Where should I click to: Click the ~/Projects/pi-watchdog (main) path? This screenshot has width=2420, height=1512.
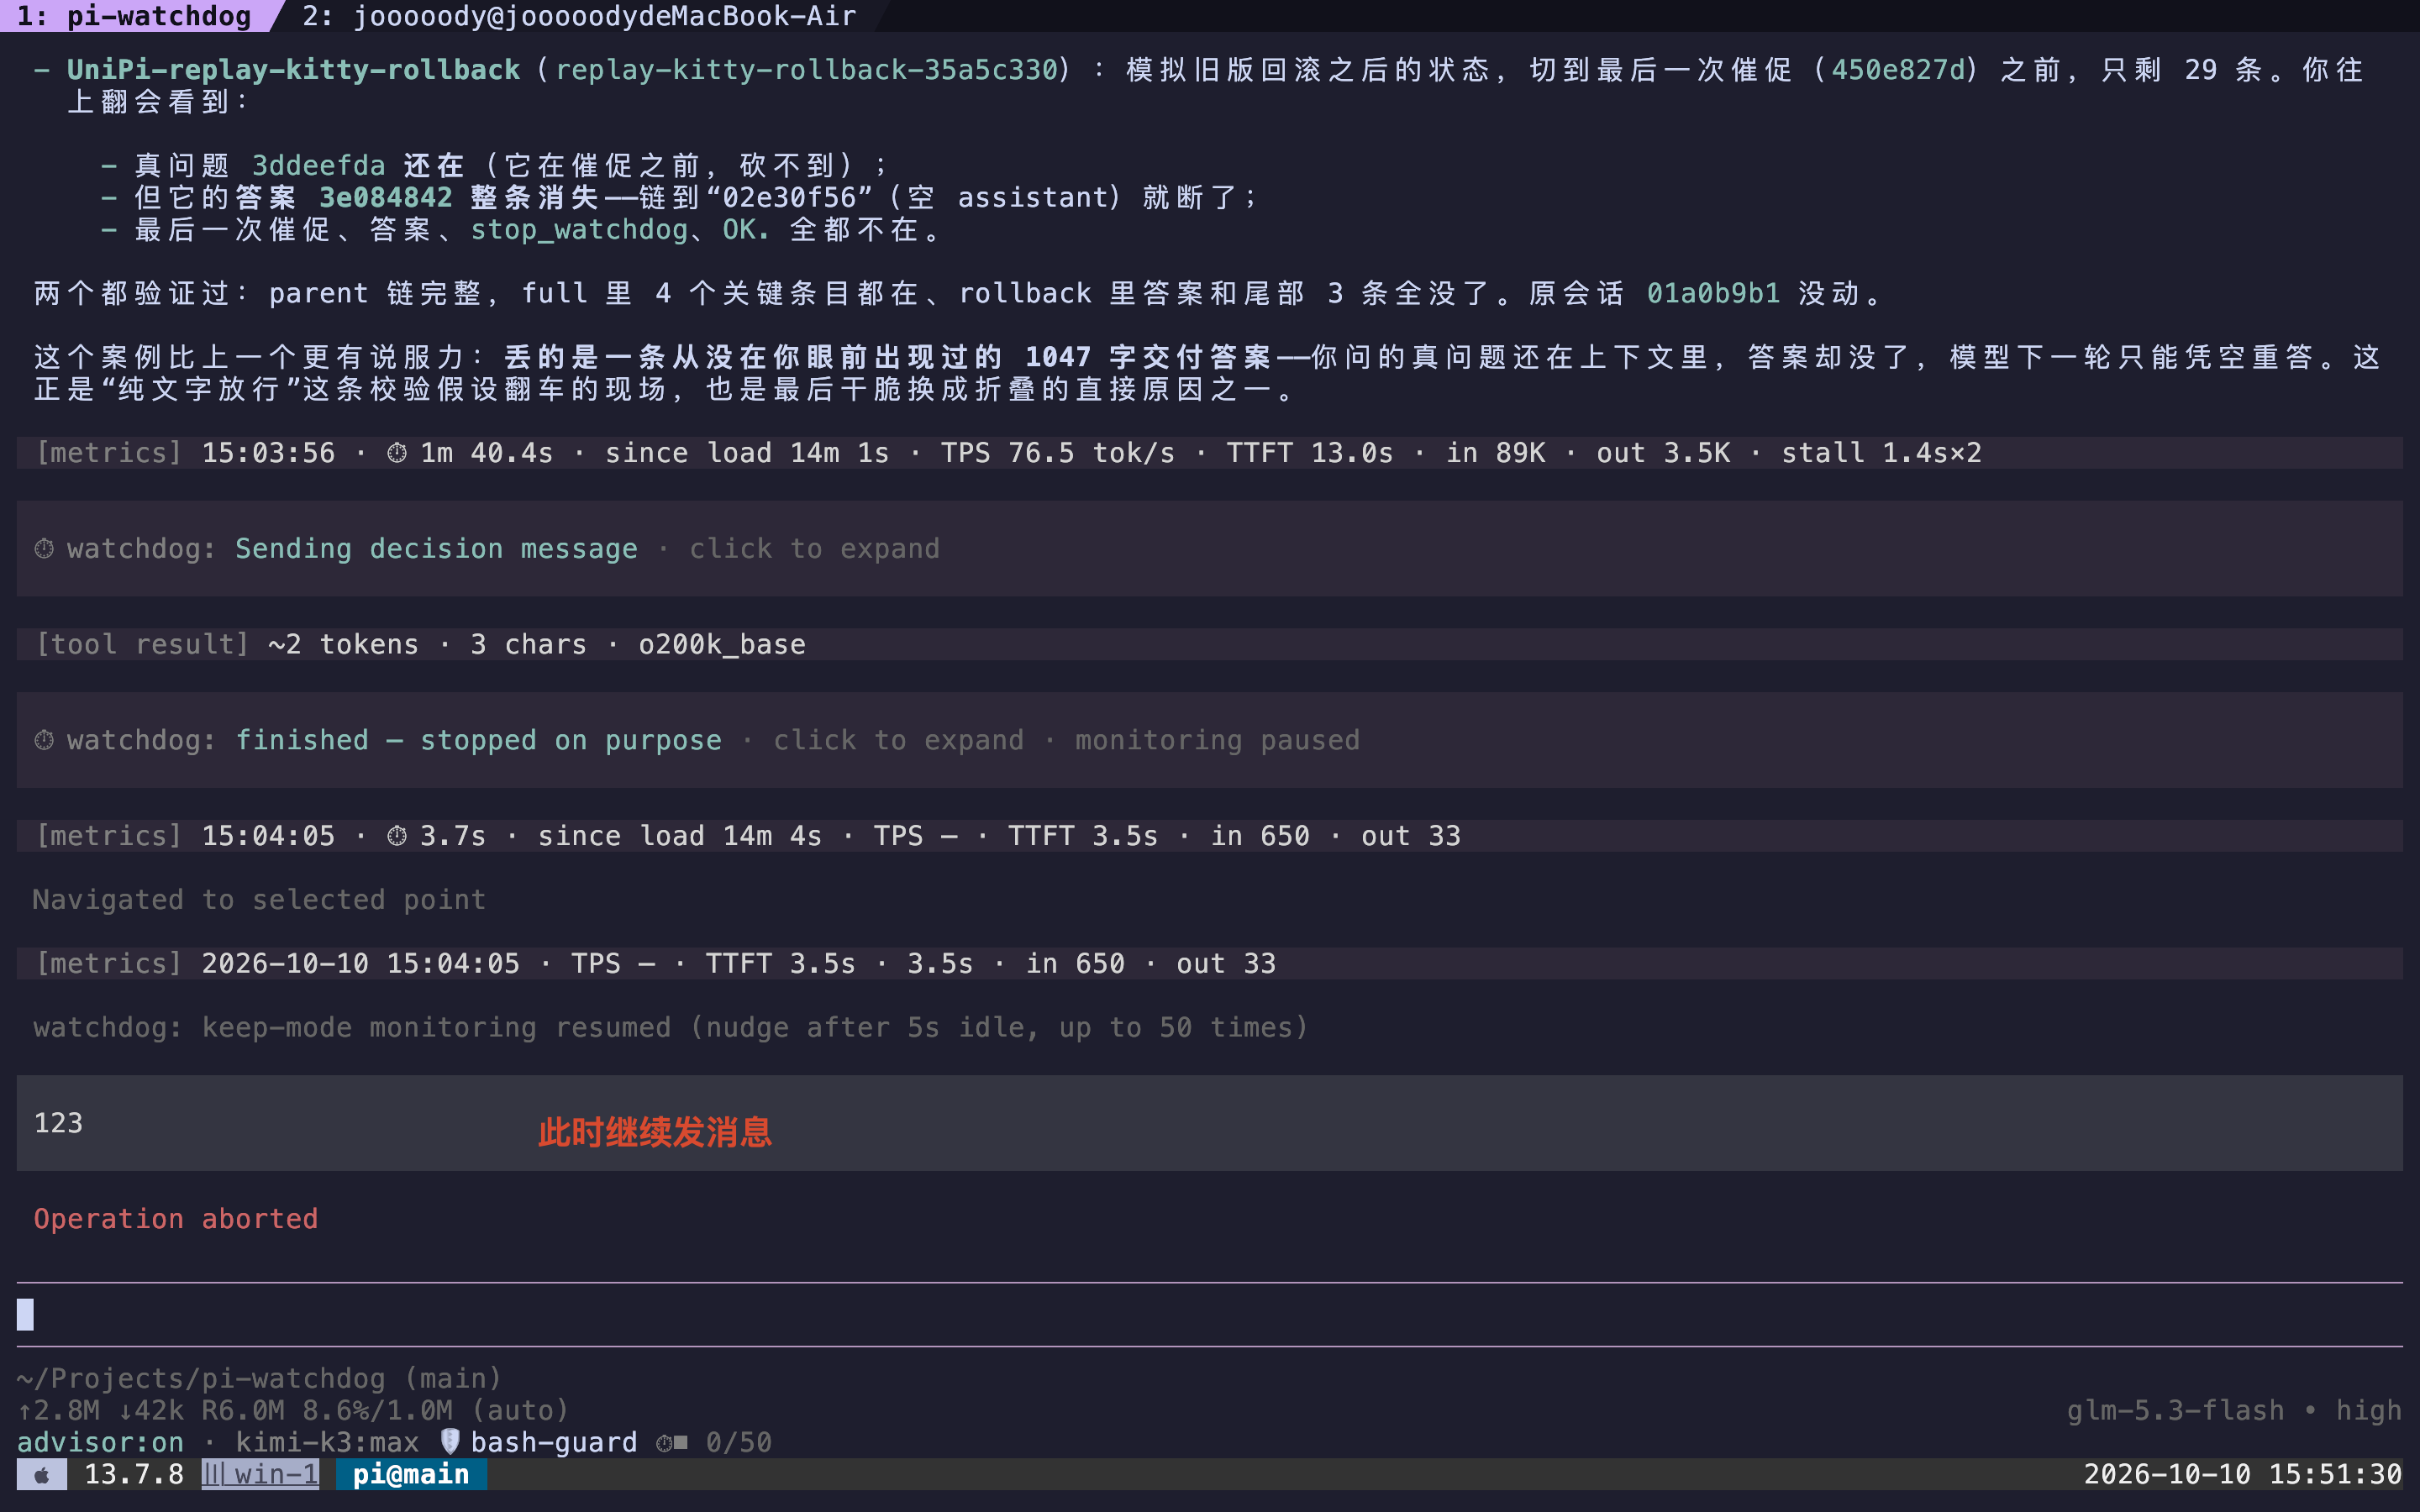259,1378
